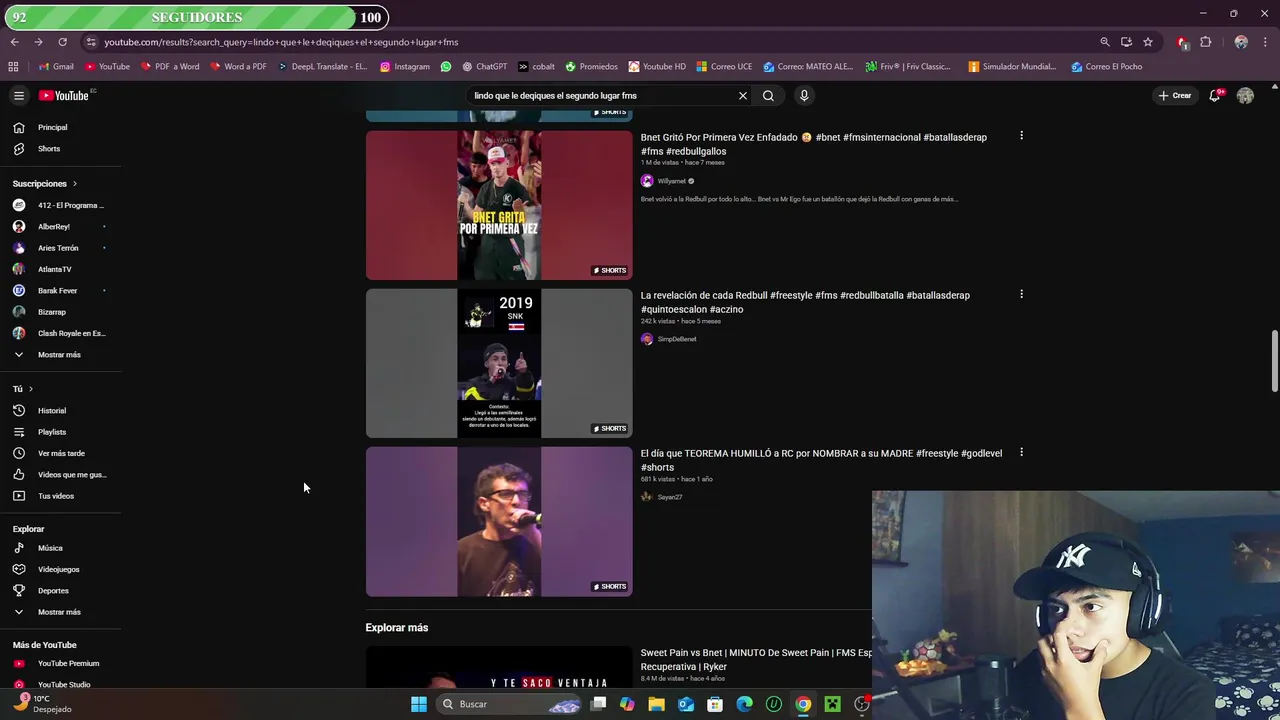1280x720 pixels.
Task: Open File Explorer from the taskbar
Action: point(656,704)
